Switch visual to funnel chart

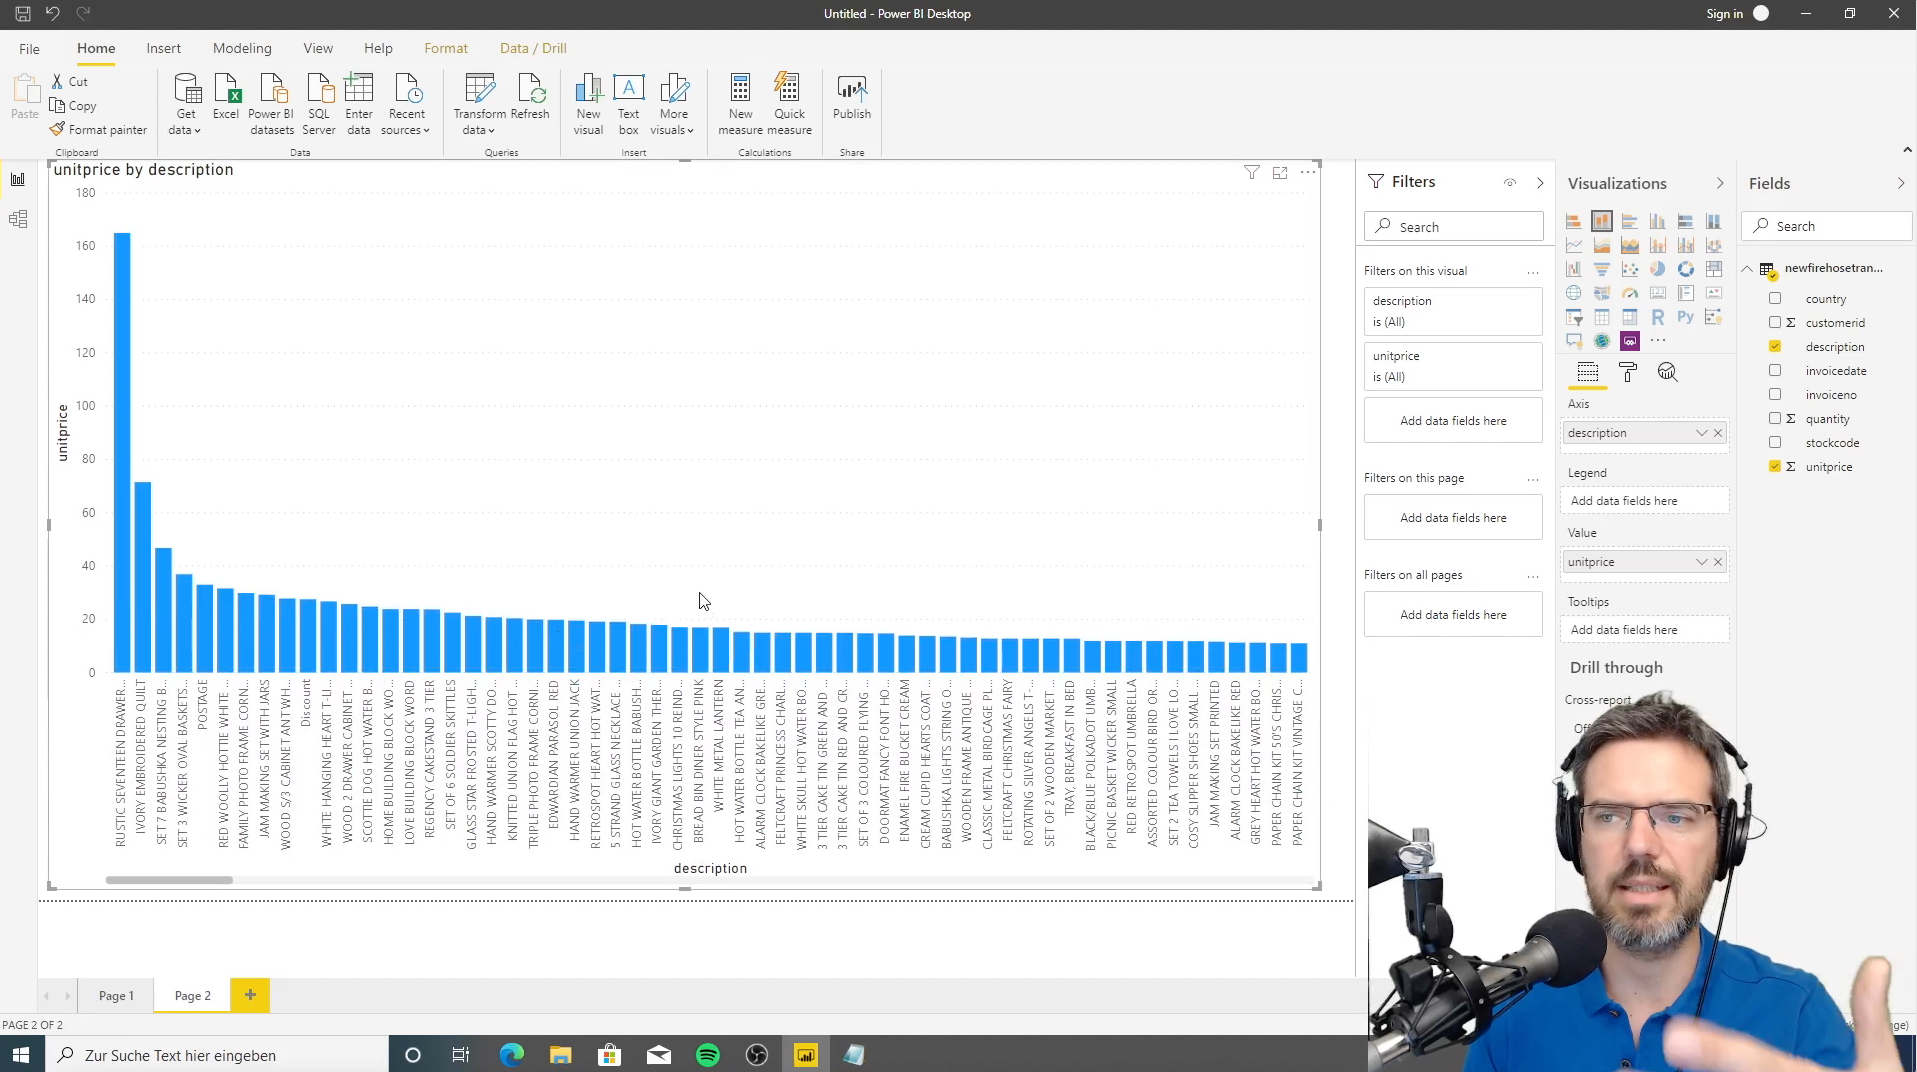click(x=1602, y=269)
